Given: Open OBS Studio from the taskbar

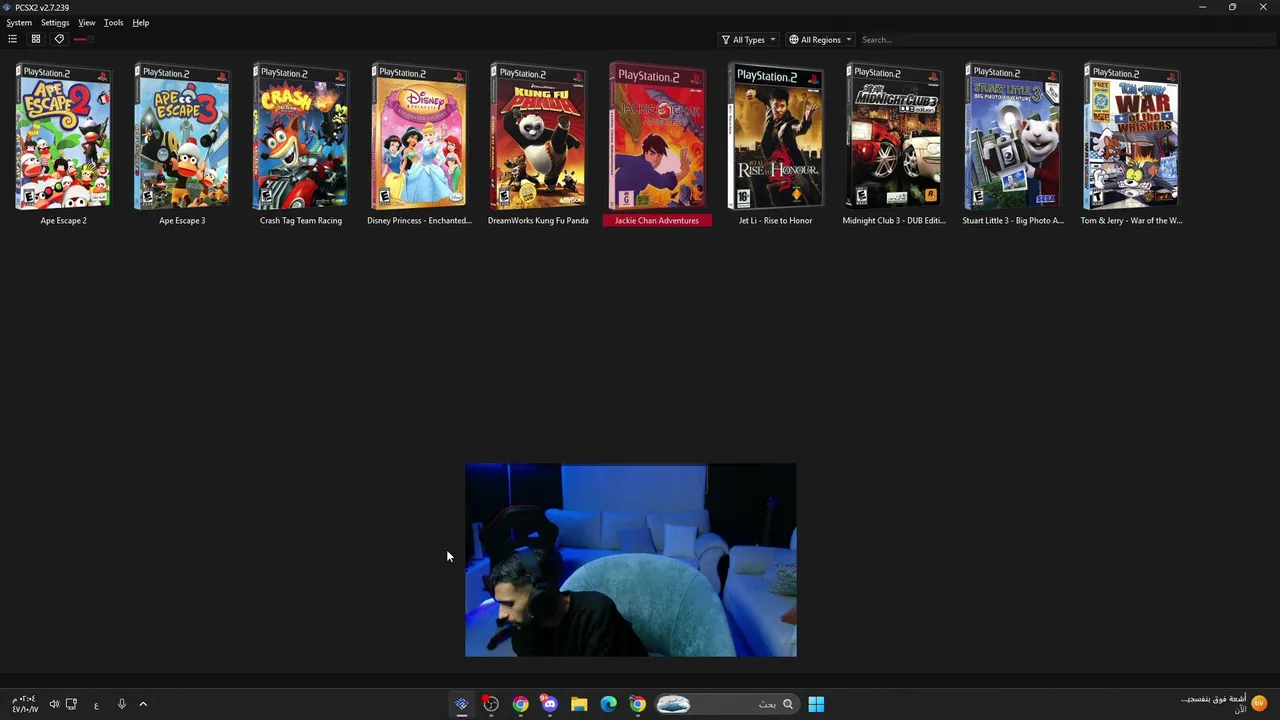Looking at the screenshot, I should [491, 704].
